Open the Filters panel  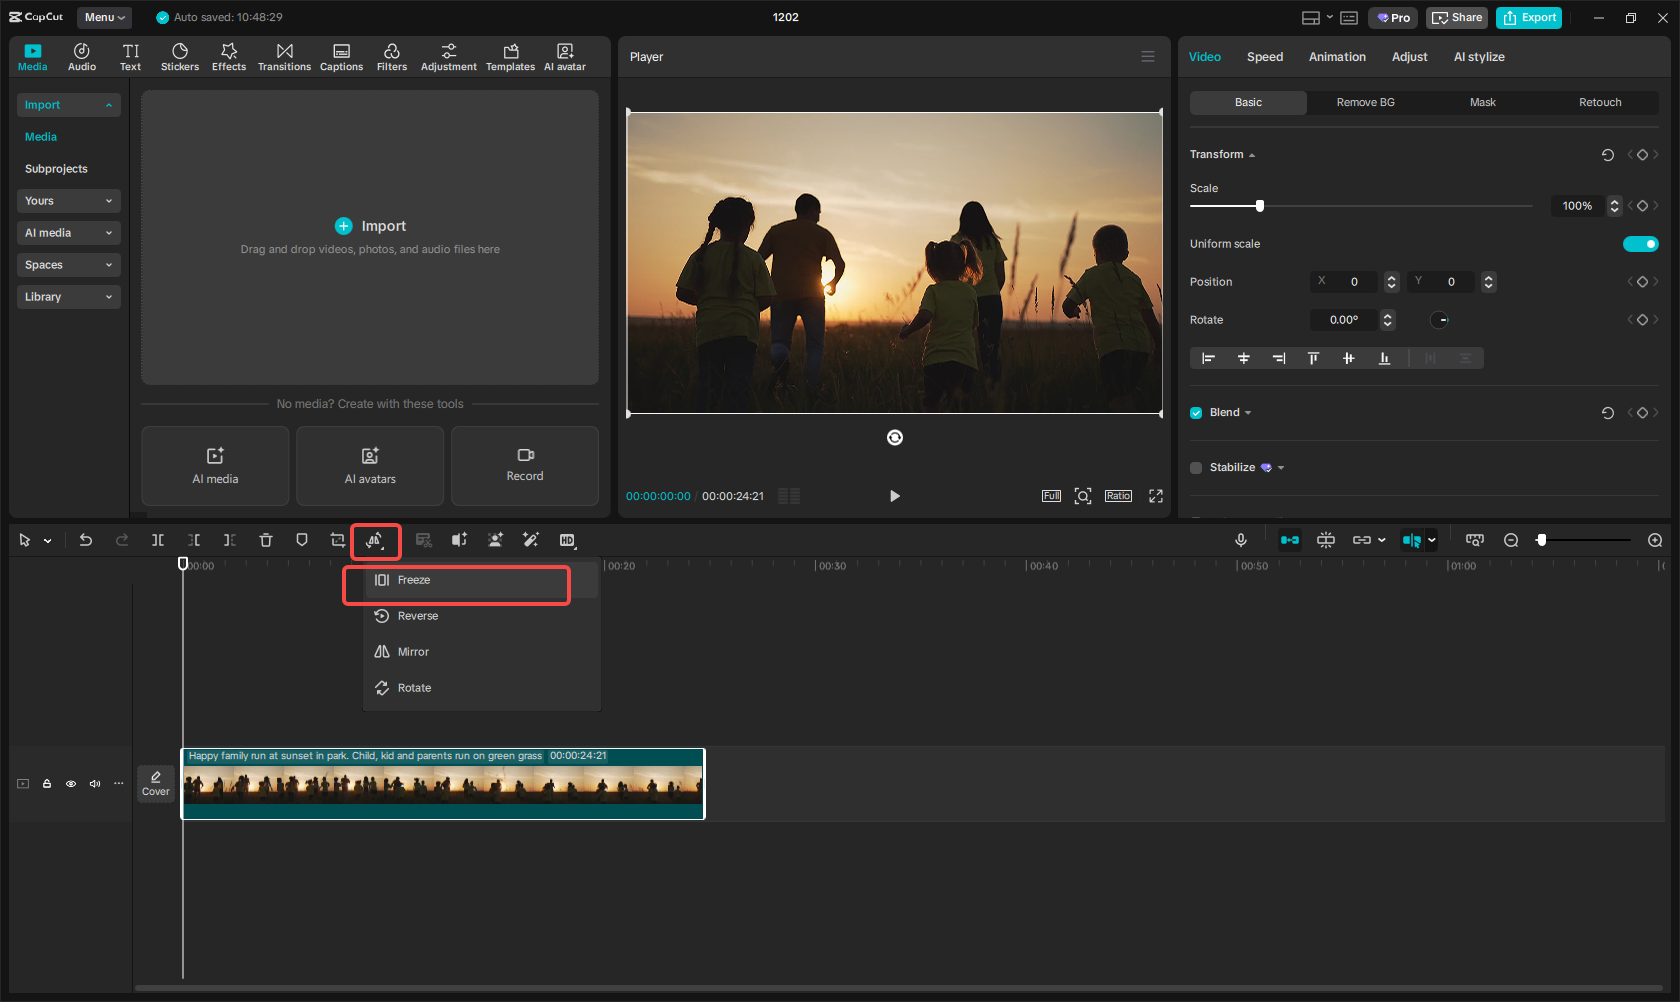pyautogui.click(x=391, y=55)
